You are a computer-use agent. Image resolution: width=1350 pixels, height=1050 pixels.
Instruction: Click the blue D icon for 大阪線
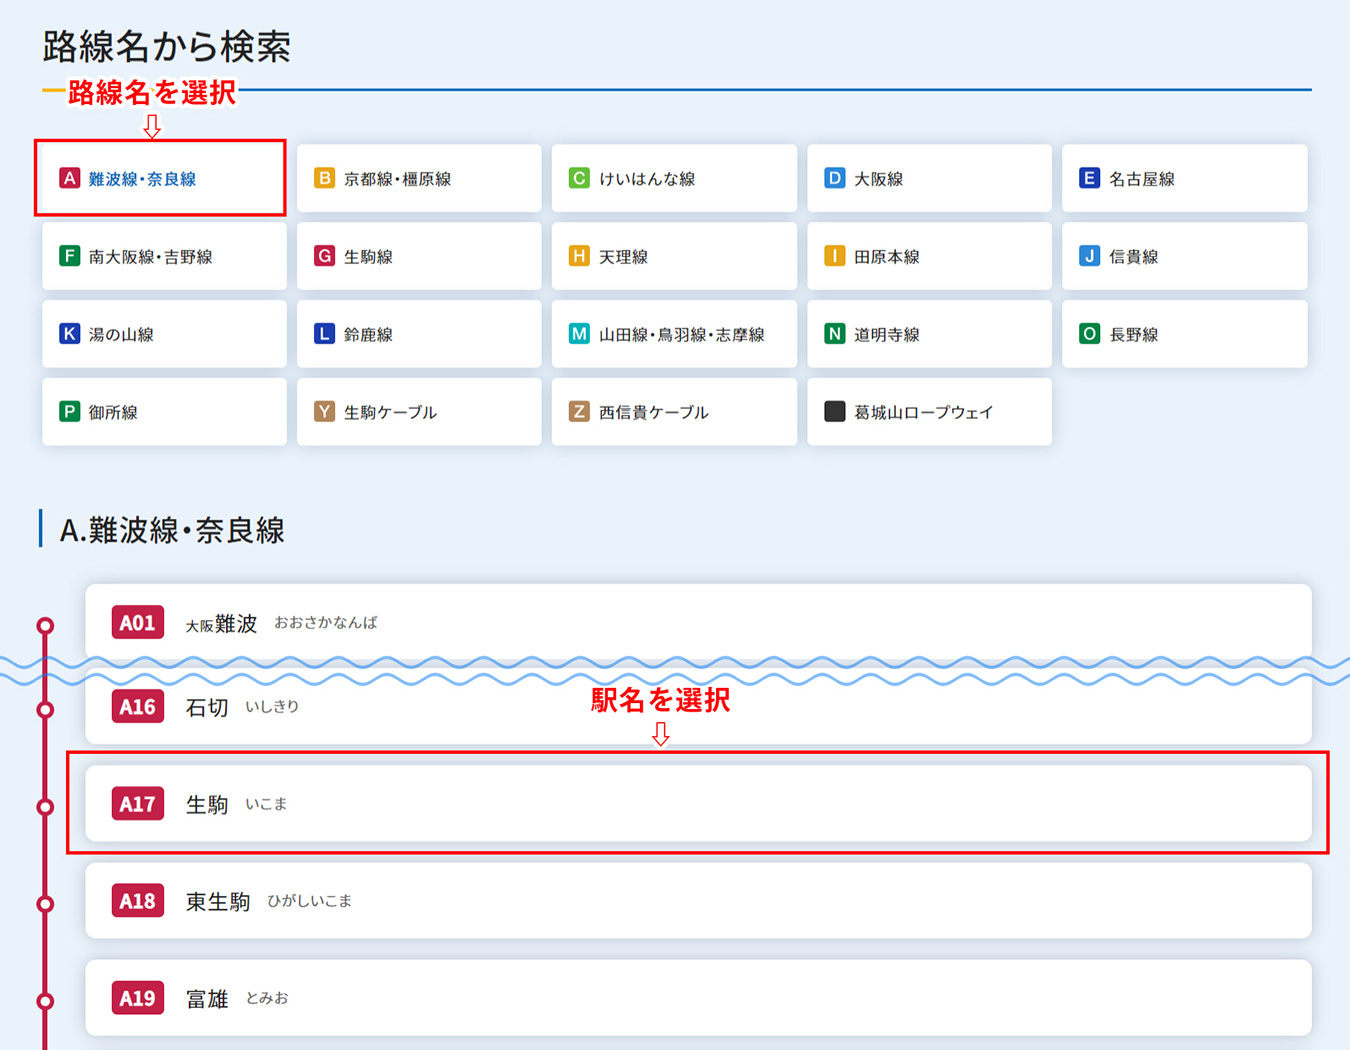(x=834, y=178)
